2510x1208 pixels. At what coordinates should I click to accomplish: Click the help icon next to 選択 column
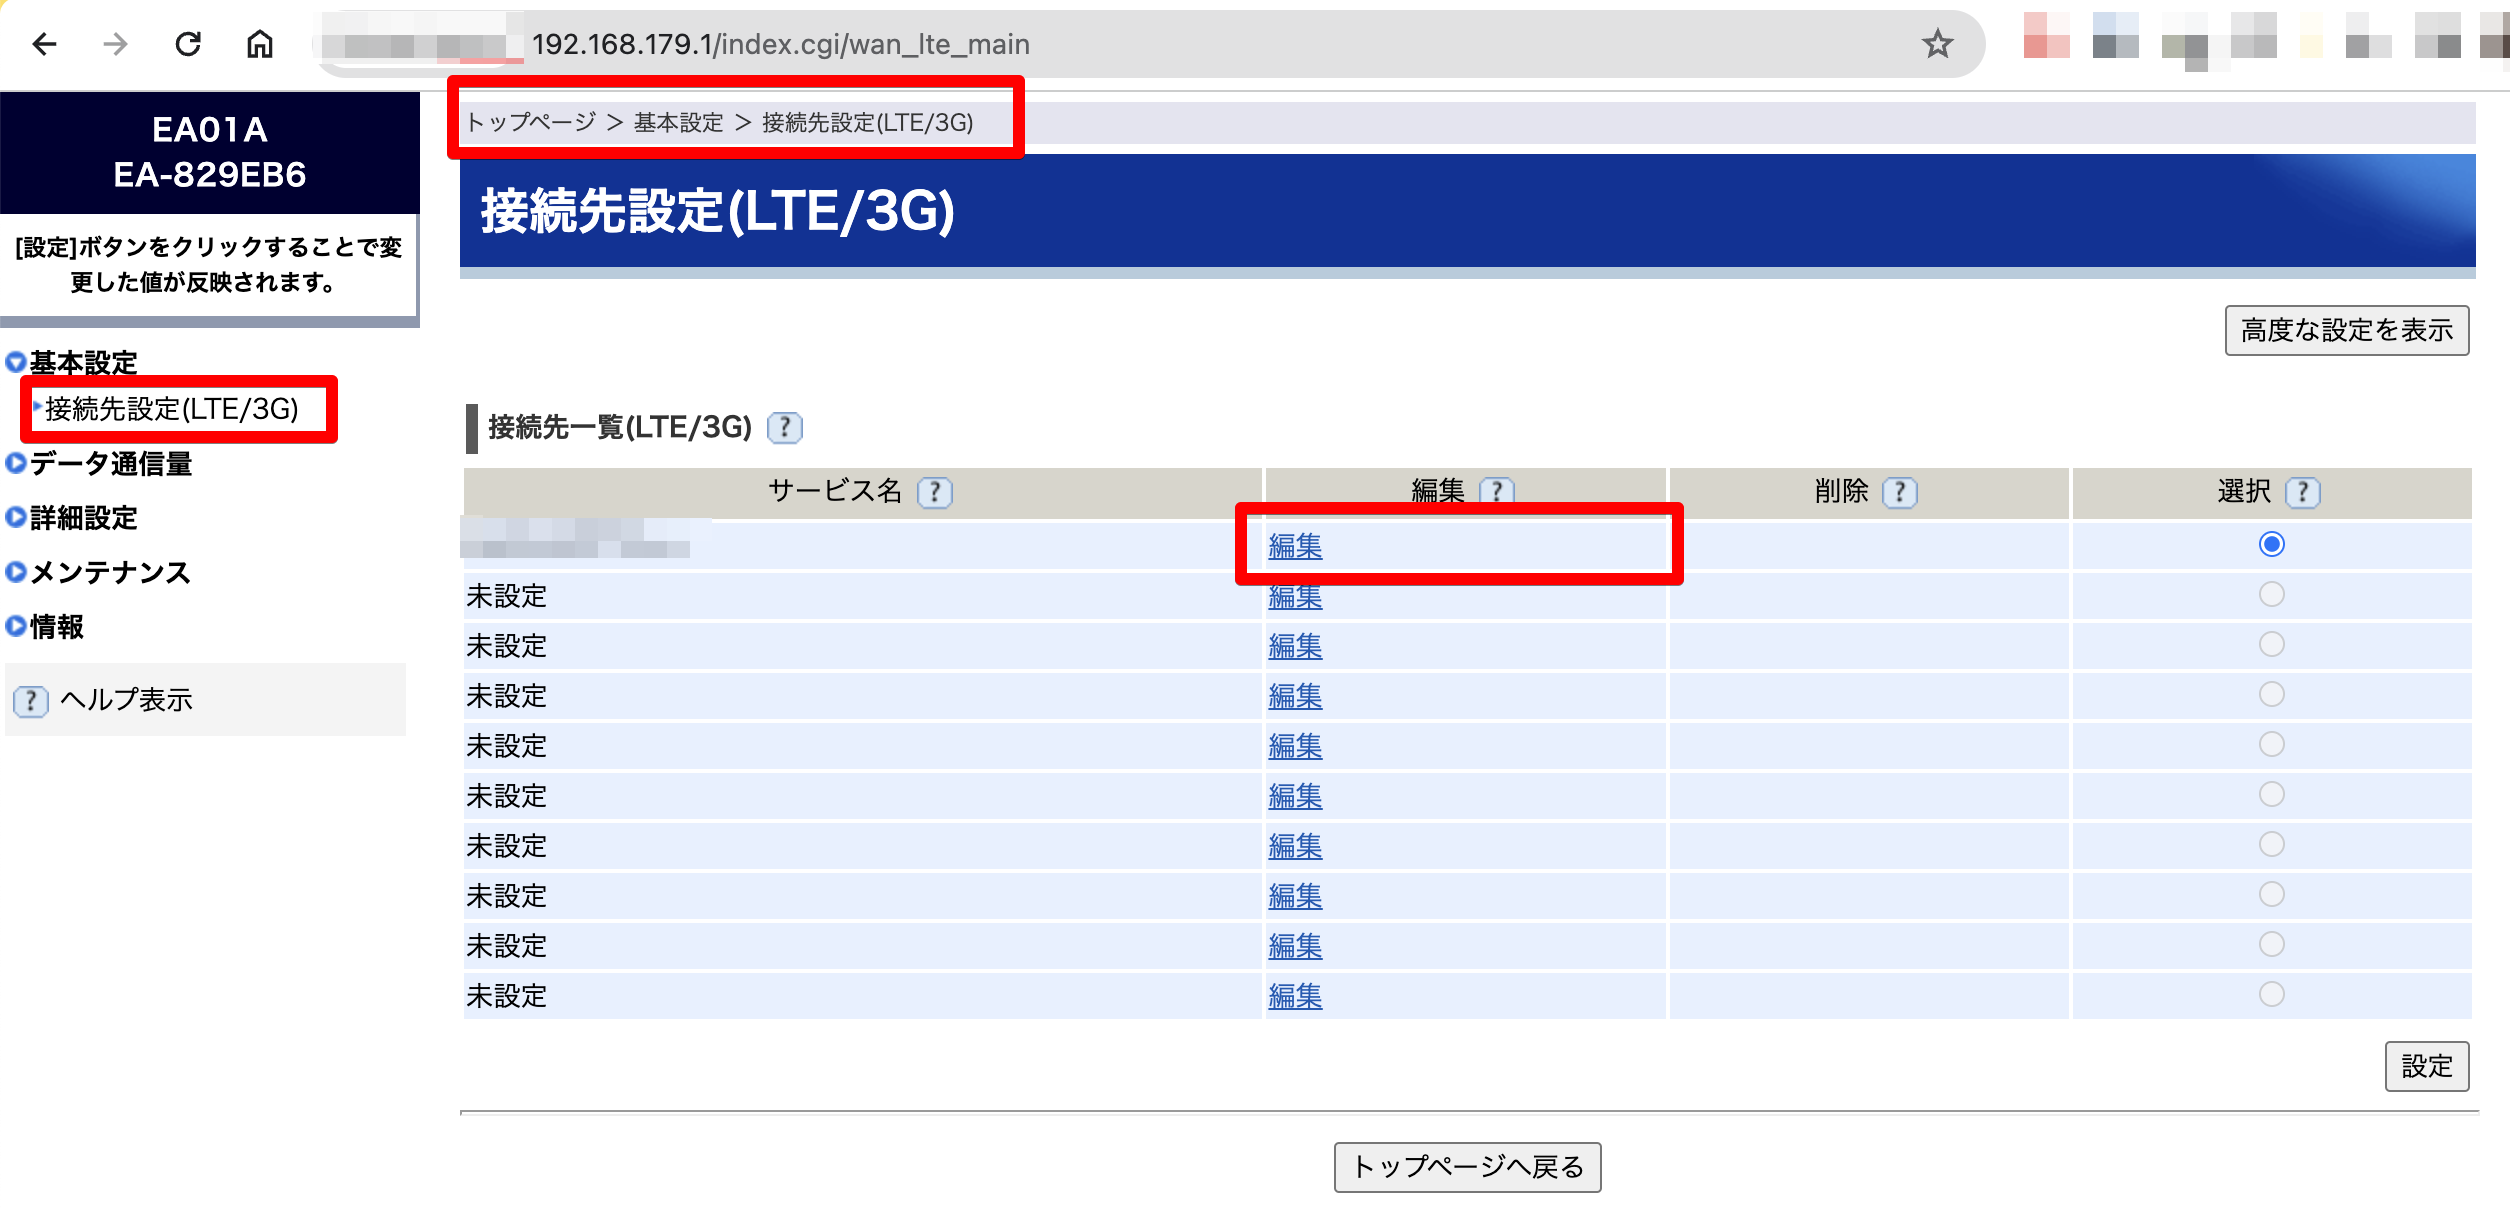2302,492
